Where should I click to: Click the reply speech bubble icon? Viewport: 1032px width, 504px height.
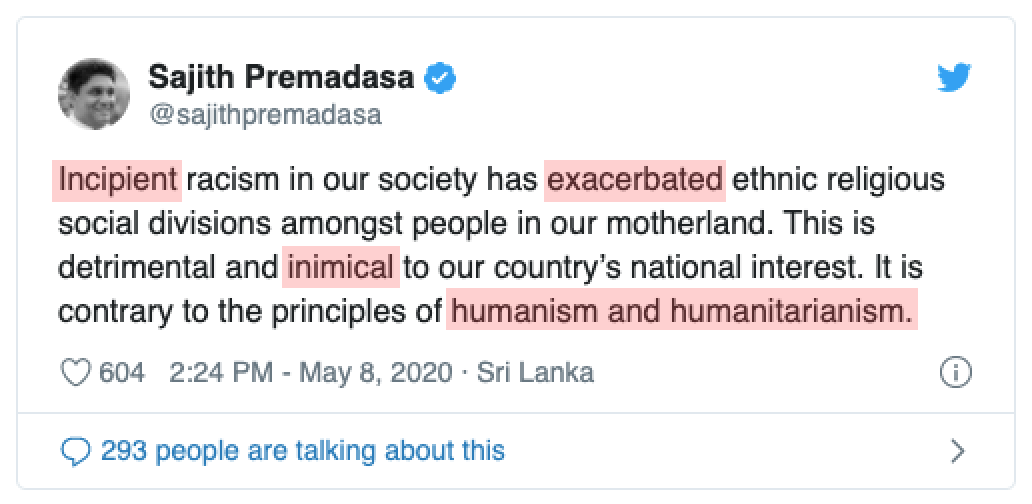(75, 452)
